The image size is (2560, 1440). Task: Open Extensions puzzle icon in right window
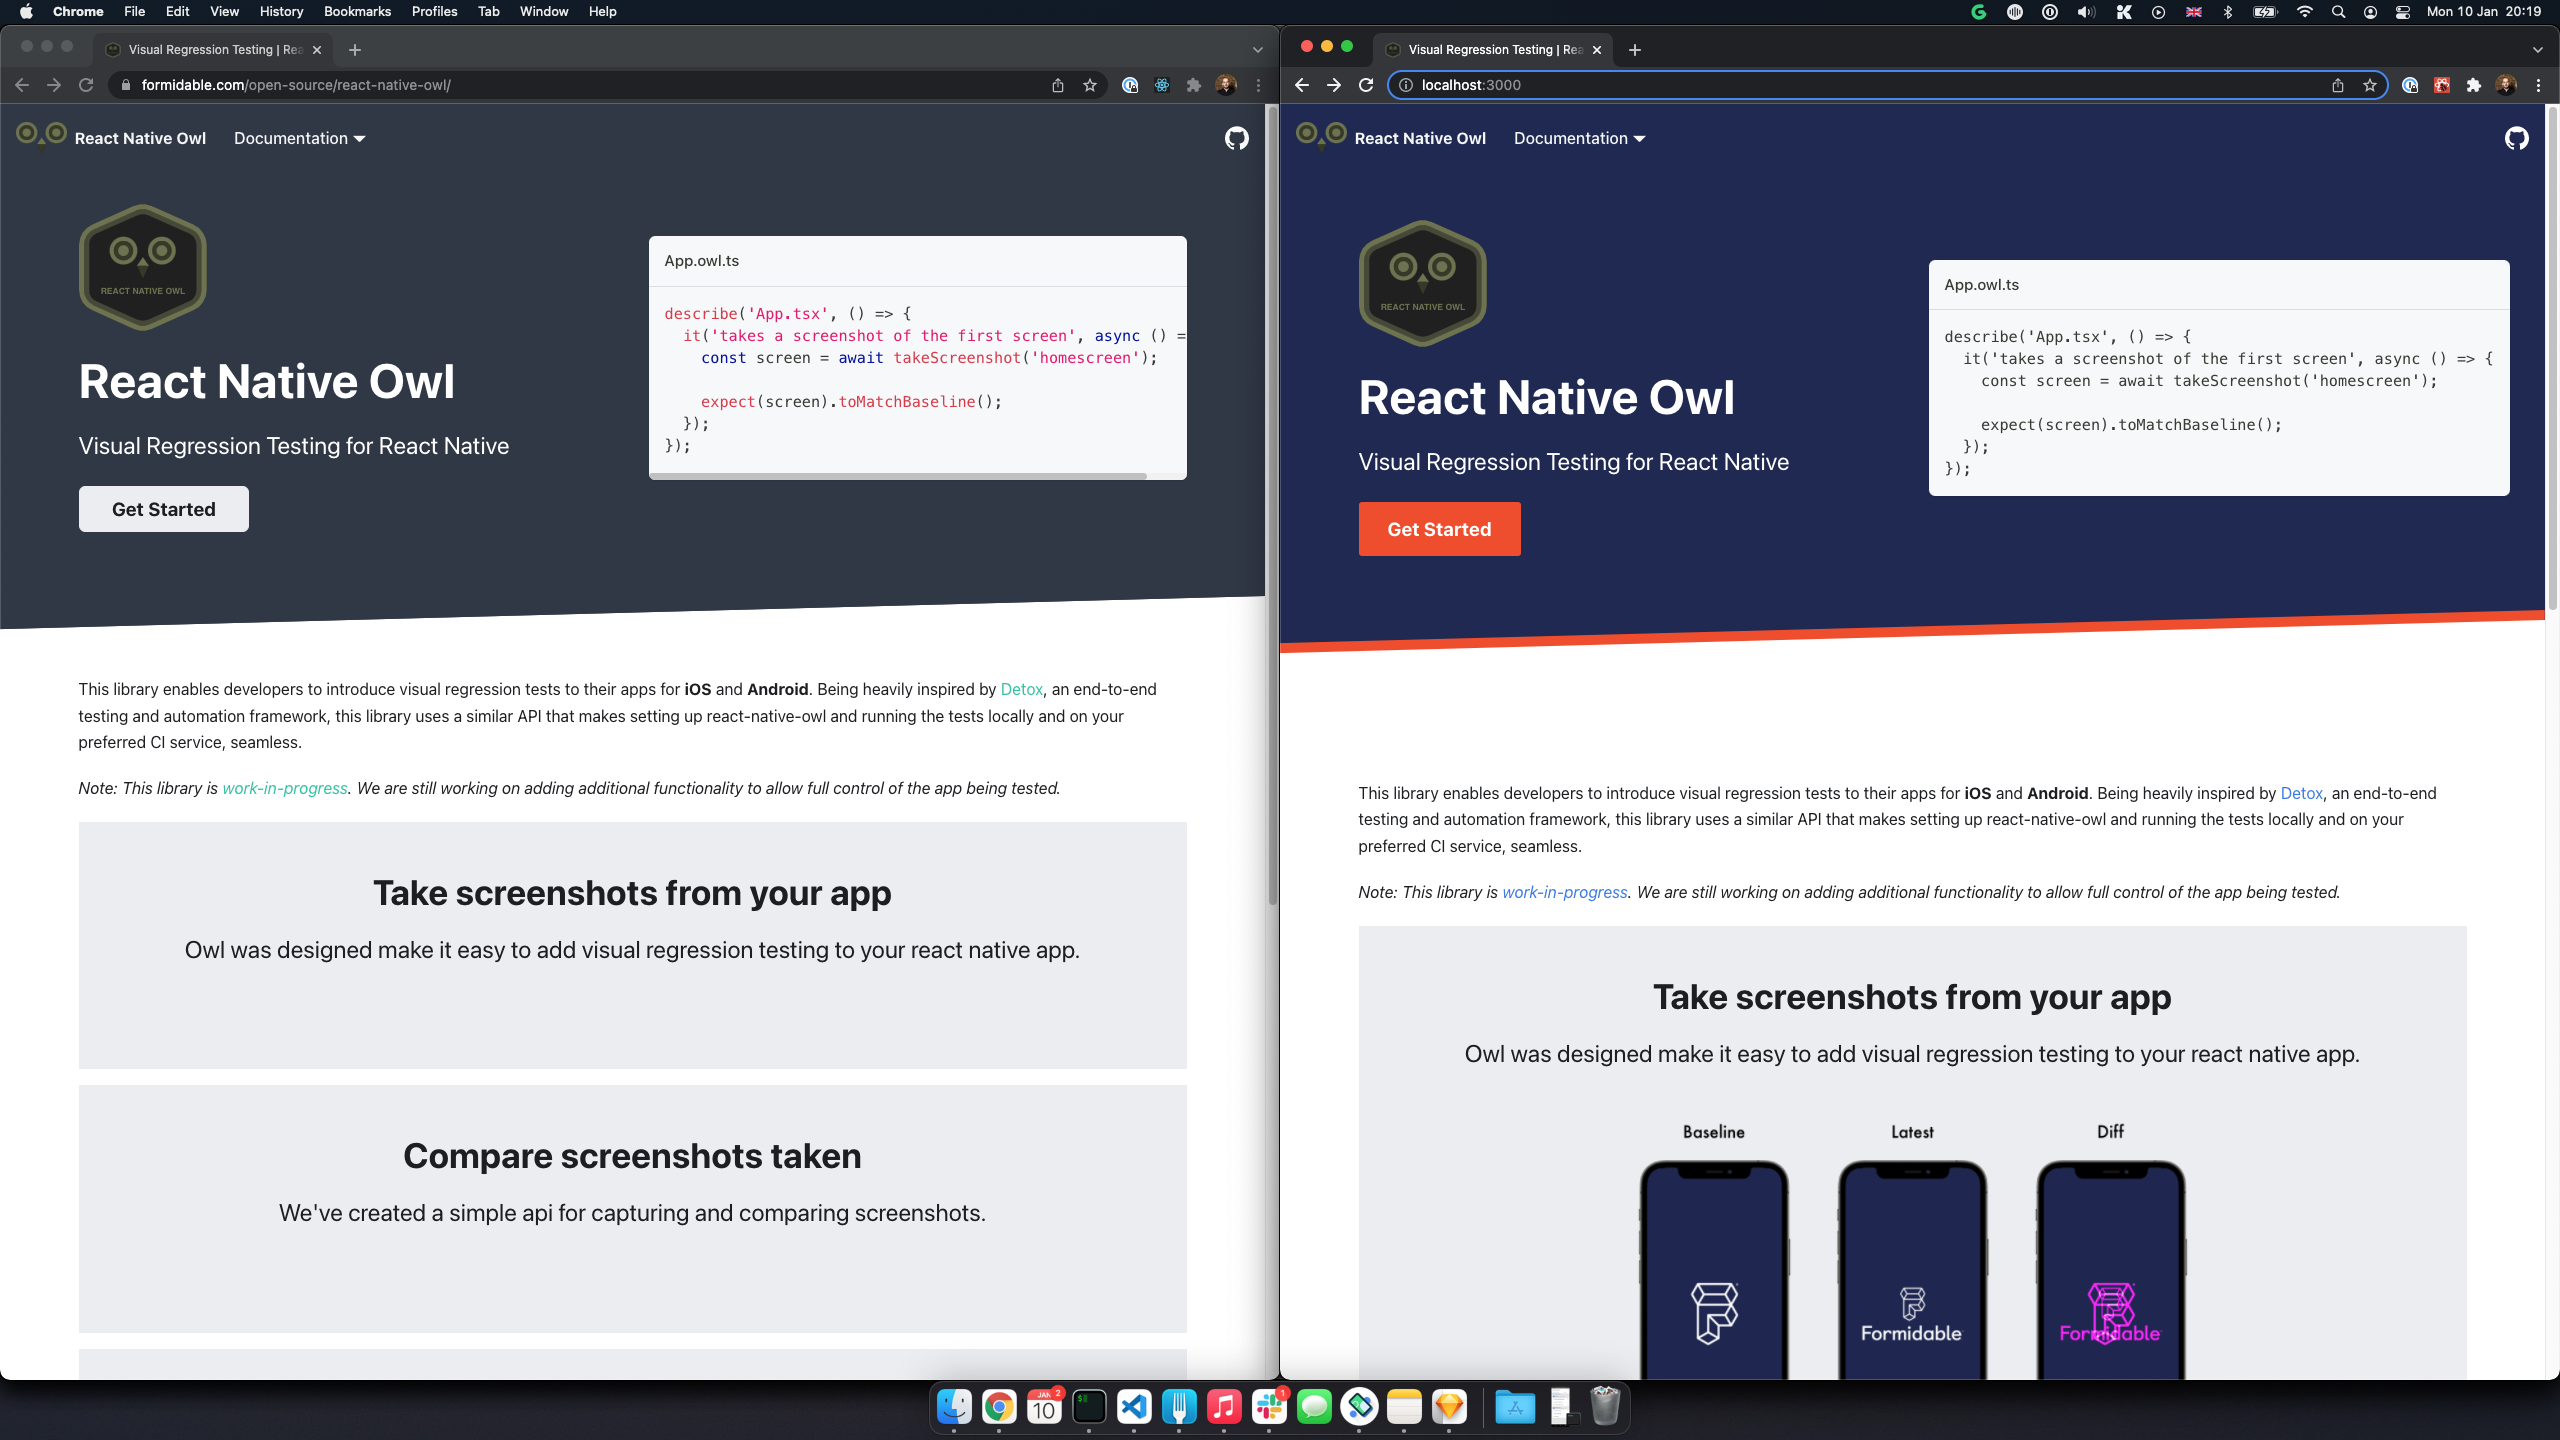click(2473, 85)
